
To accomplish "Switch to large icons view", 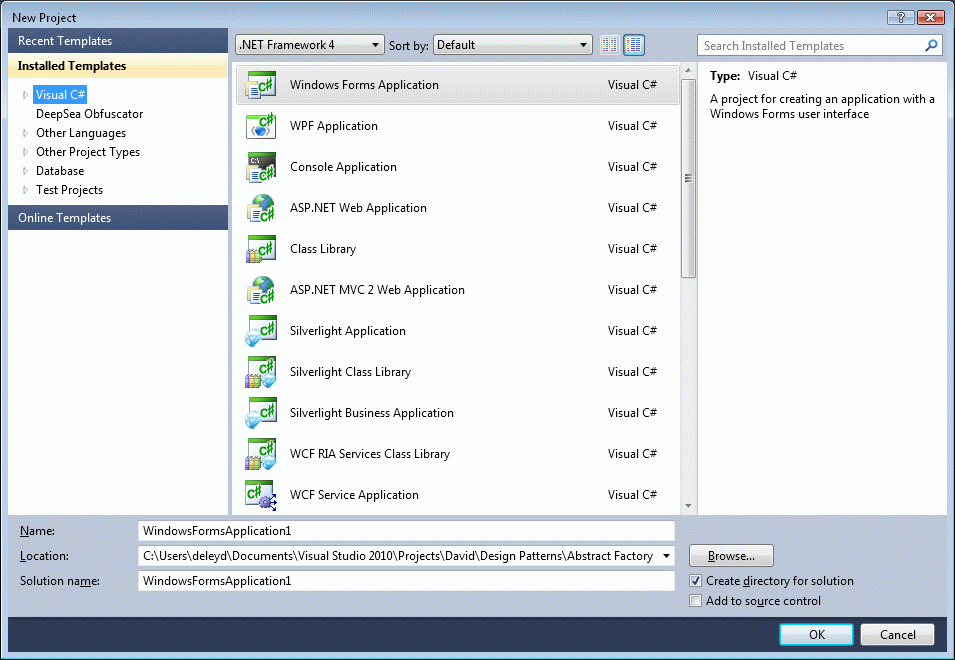I will [634, 44].
